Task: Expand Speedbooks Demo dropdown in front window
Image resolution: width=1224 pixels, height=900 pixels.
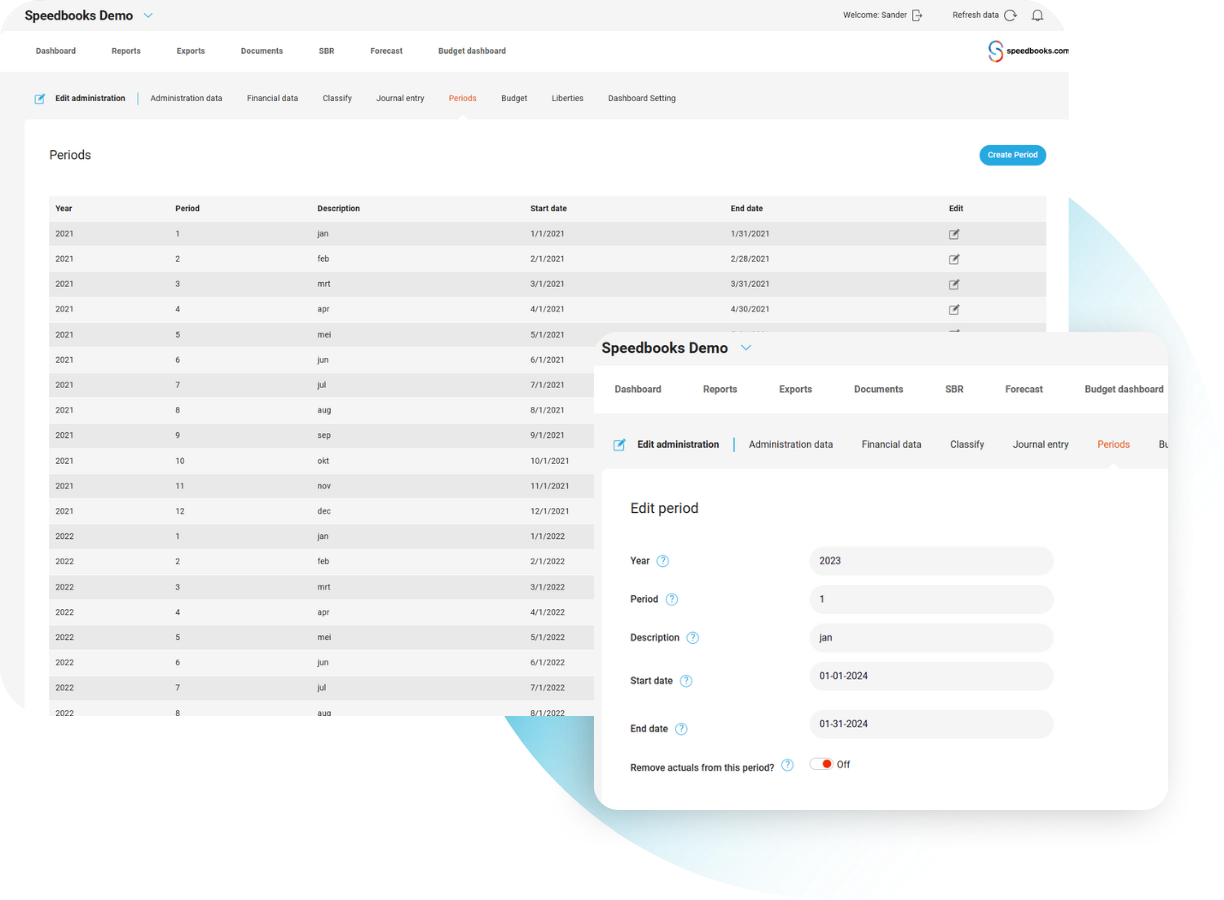Action: click(x=745, y=348)
